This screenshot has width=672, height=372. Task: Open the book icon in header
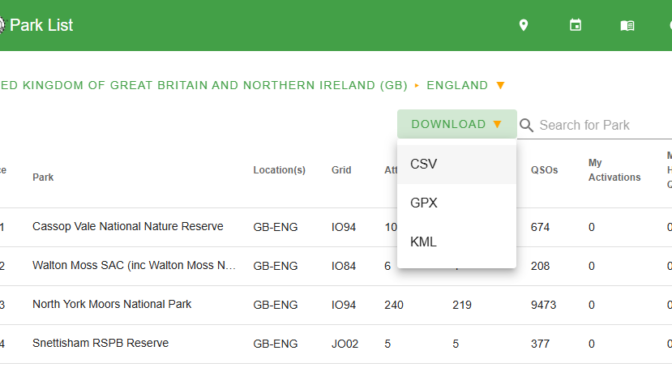click(627, 26)
